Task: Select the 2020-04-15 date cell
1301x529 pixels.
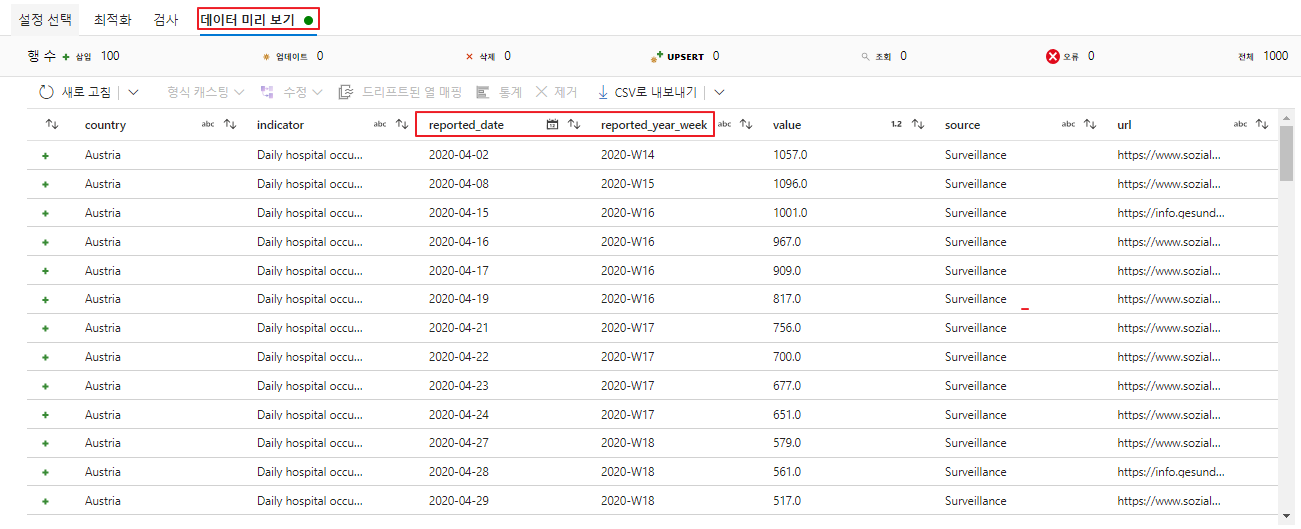Action: (459, 213)
